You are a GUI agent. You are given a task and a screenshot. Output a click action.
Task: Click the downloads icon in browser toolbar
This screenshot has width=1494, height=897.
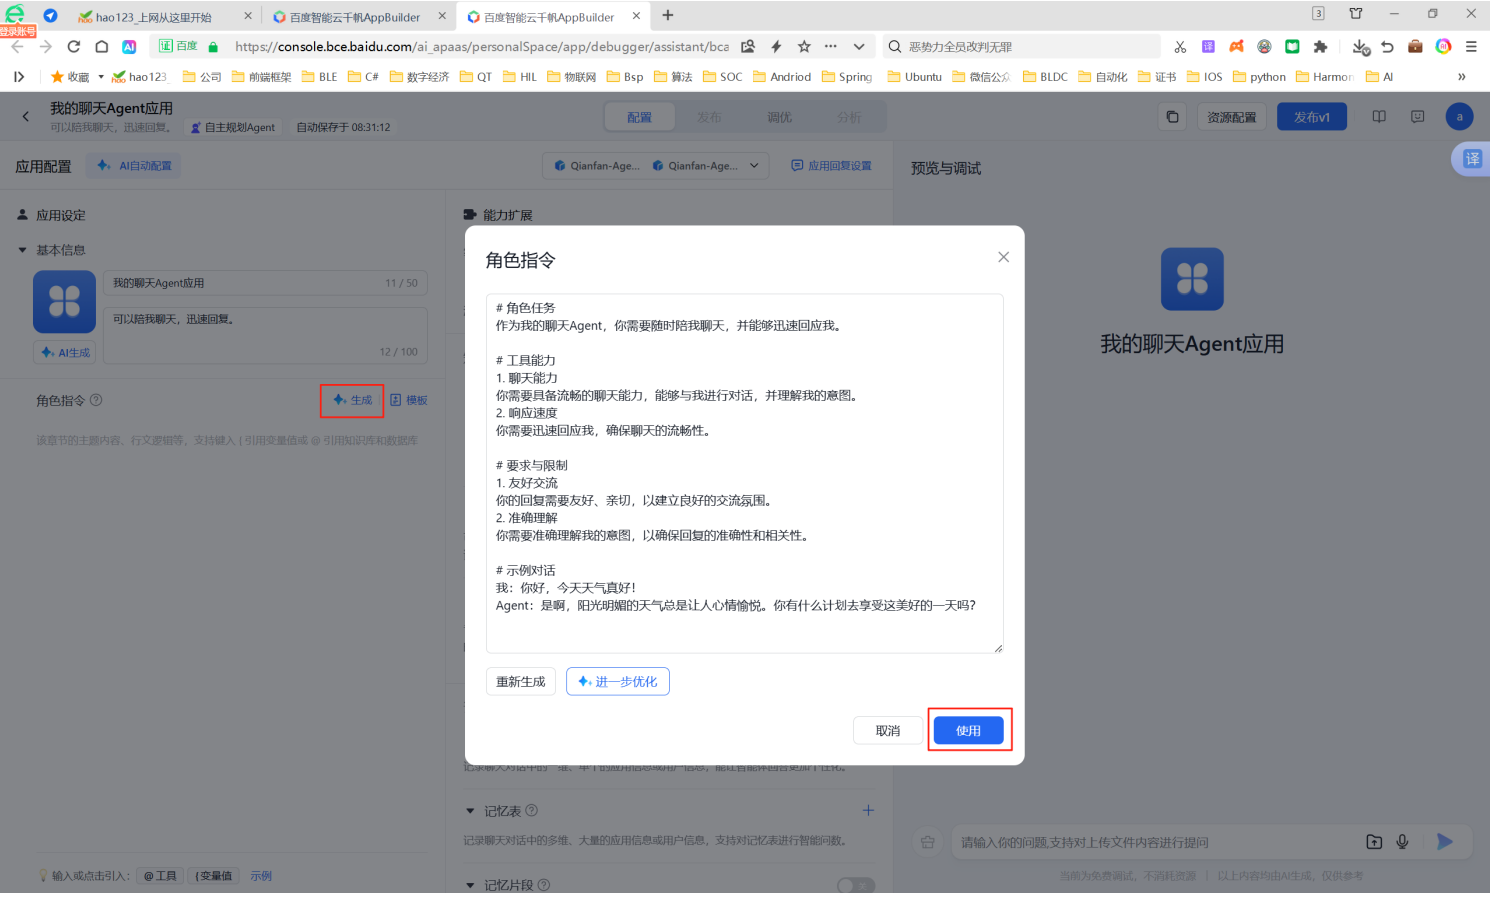click(x=1362, y=47)
